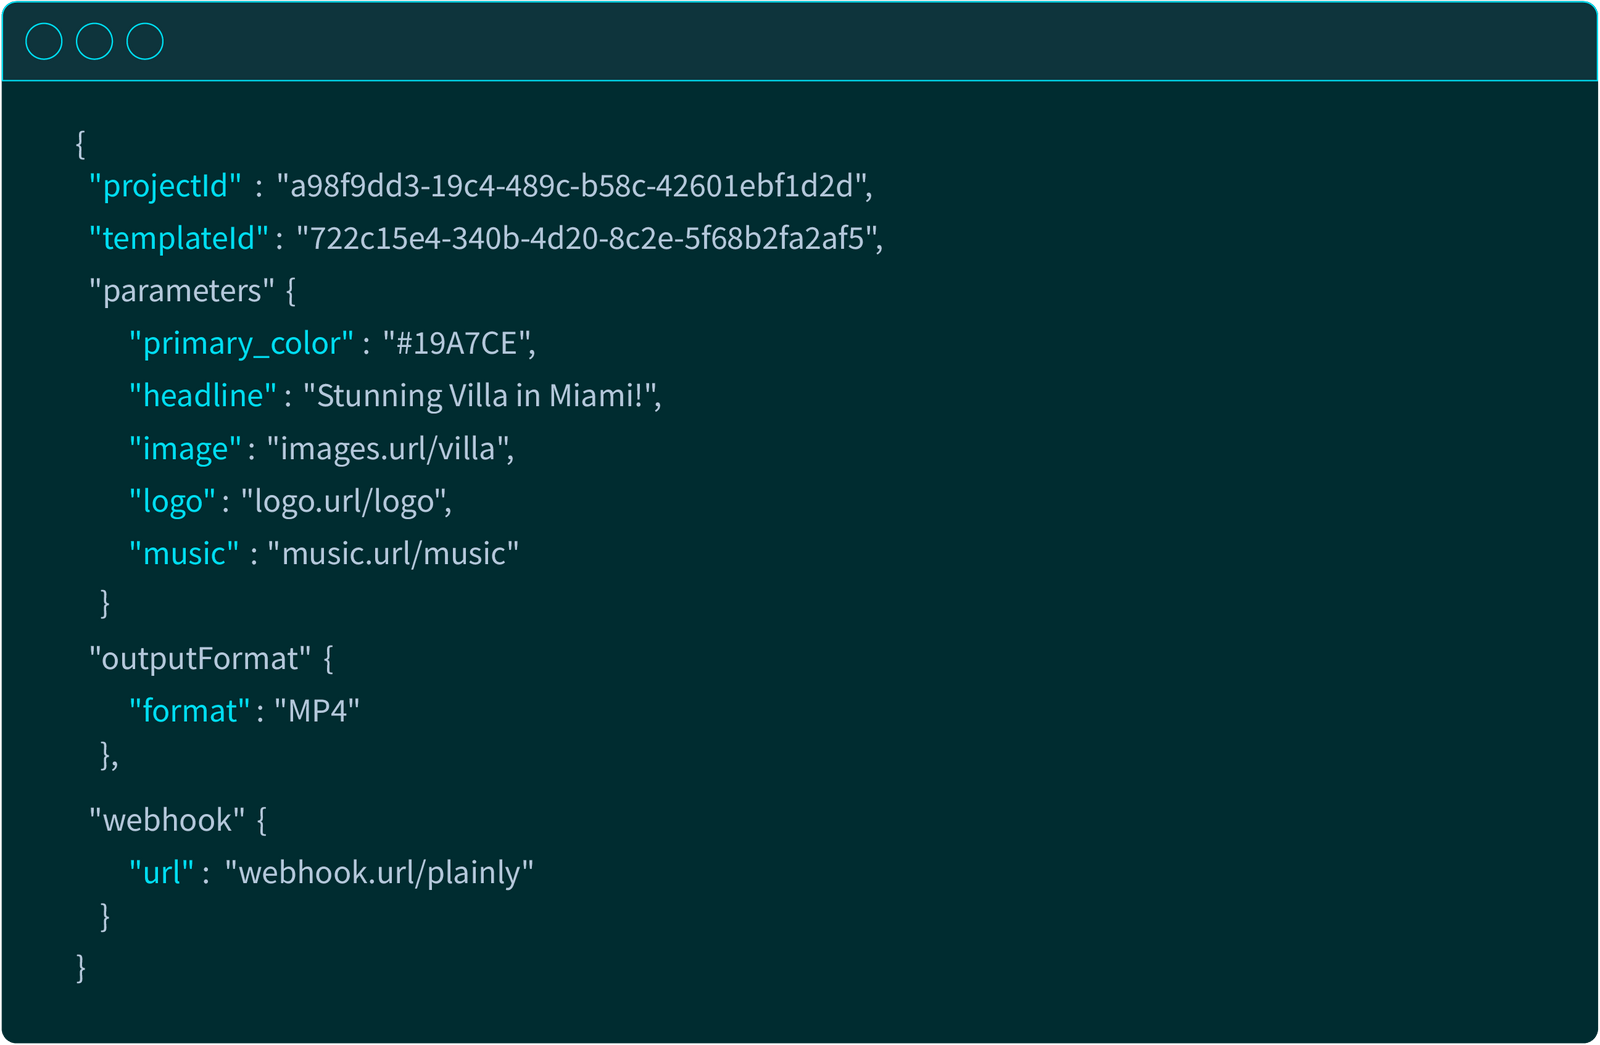Click the "projectId" key
The image size is (1600, 1045).
point(165,187)
